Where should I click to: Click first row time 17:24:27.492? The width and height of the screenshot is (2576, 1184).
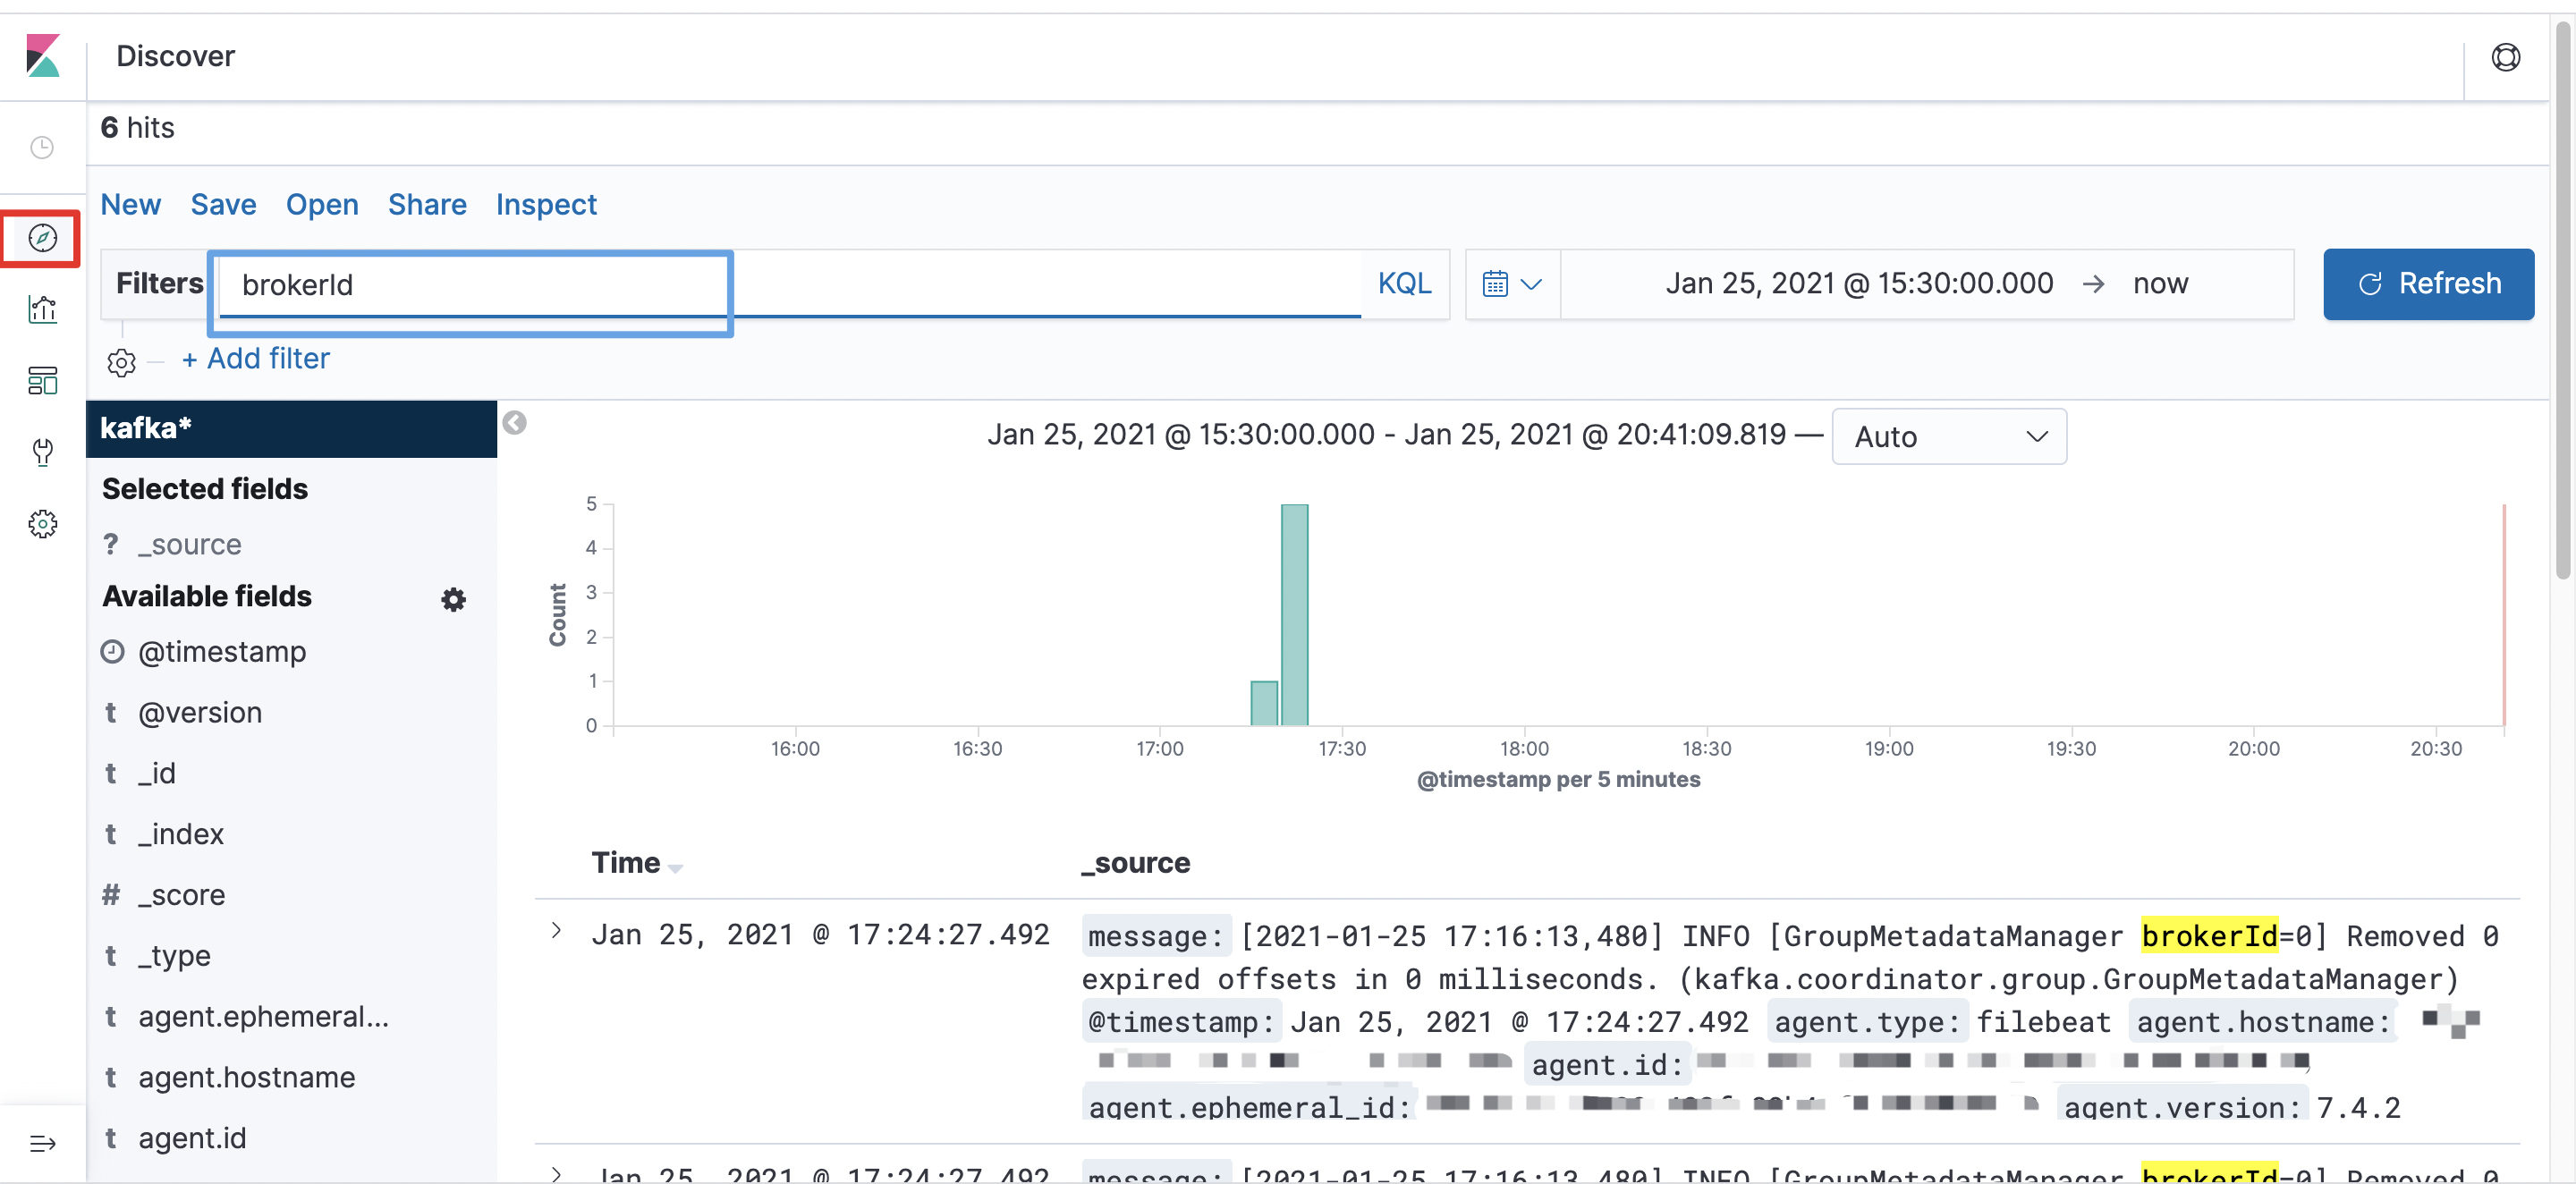[x=820, y=934]
